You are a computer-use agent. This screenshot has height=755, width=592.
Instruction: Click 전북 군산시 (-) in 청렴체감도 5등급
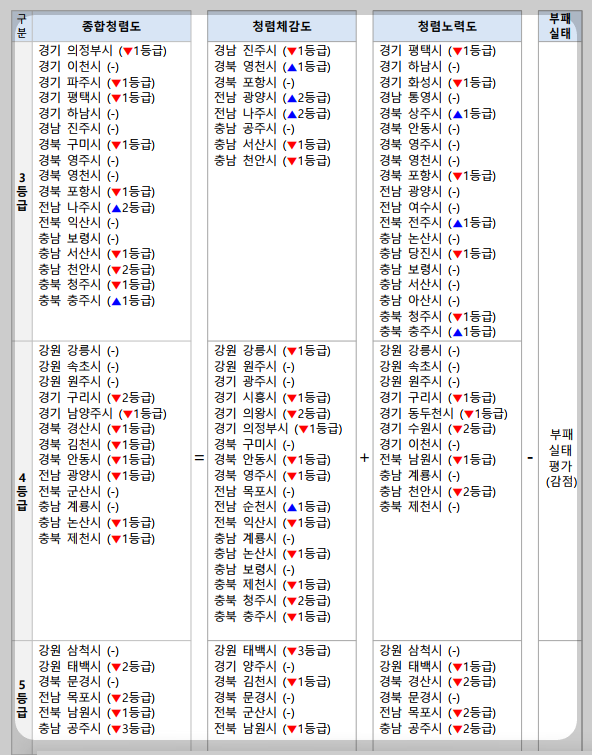[254, 713]
